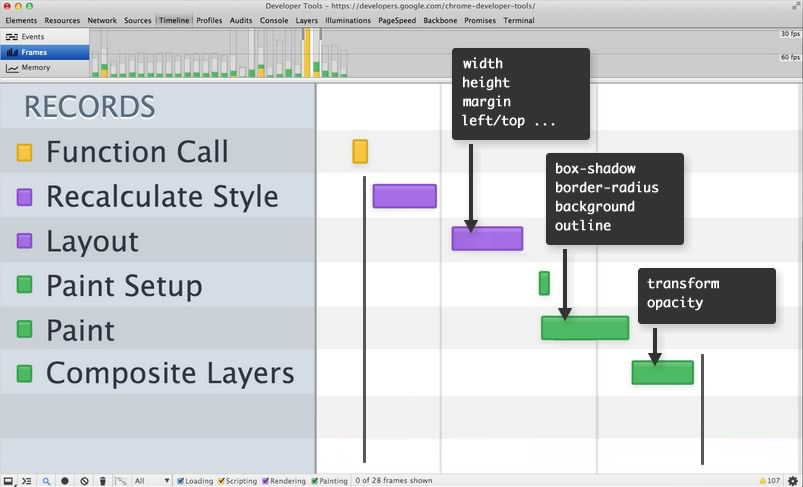
Task: Toggle the Rendering filter checkbox
Action: (265, 481)
